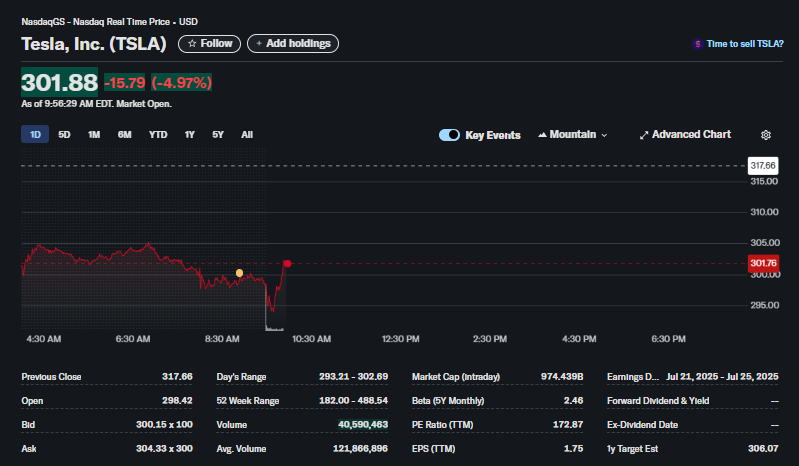Open the Mountain chart type dropdown
799x466 pixels.
pos(573,134)
